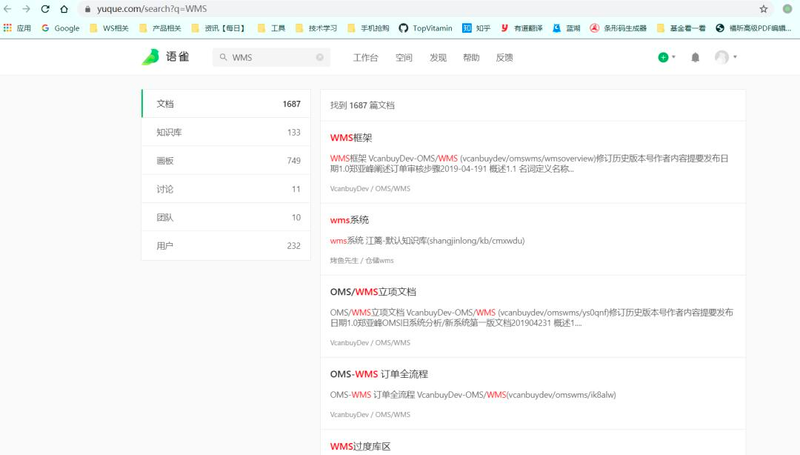This screenshot has height=455, width=800.
Task: Switch to the 讨论 results filter
Action: [x=226, y=189]
